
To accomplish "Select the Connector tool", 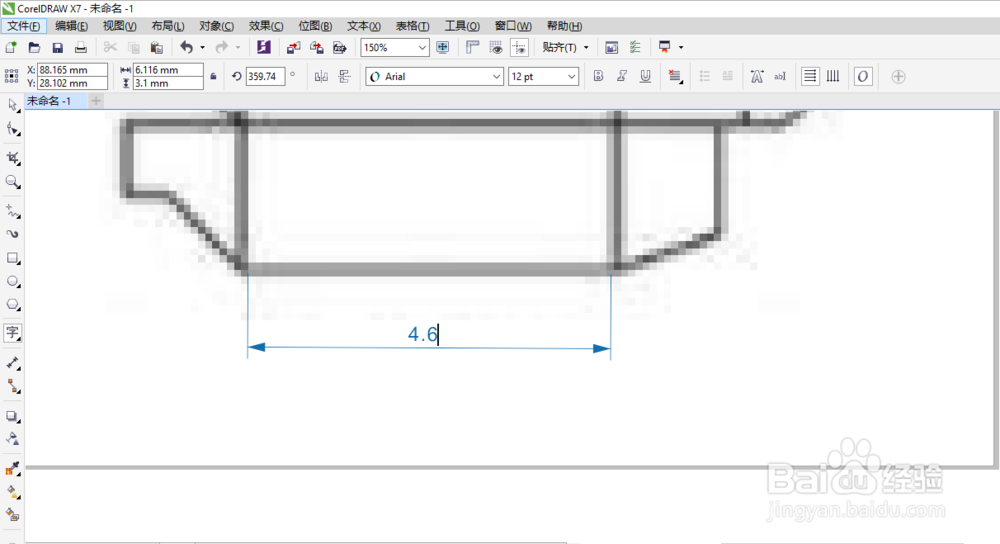I will pos(13,386).
